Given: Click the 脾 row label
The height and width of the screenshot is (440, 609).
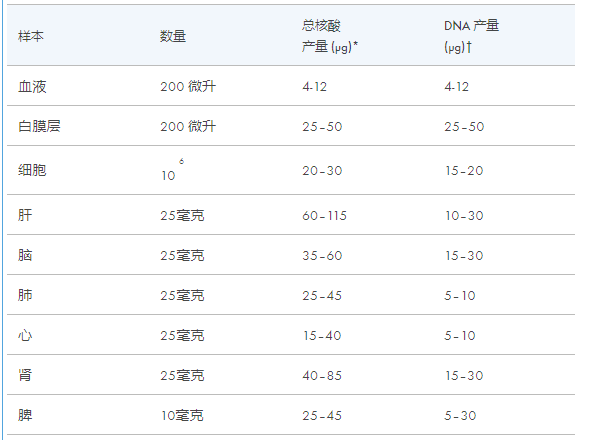Looking at the screenshot, I should pyautogui.click(x=25, y=415).
